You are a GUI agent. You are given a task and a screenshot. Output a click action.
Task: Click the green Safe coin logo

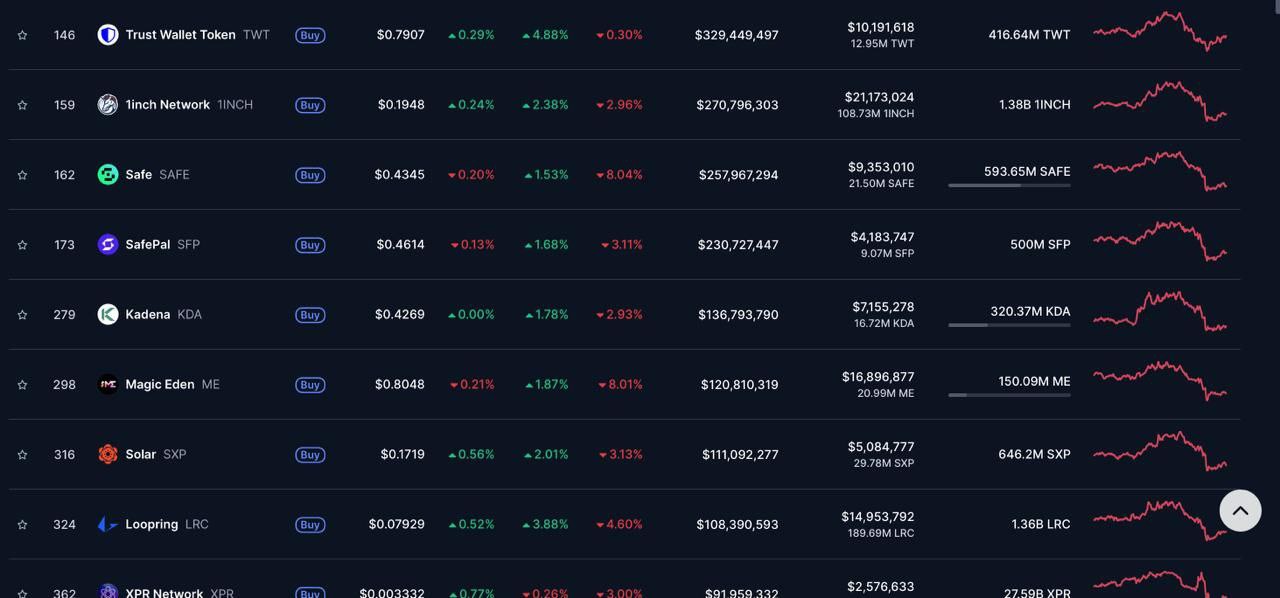click(108, 175)
